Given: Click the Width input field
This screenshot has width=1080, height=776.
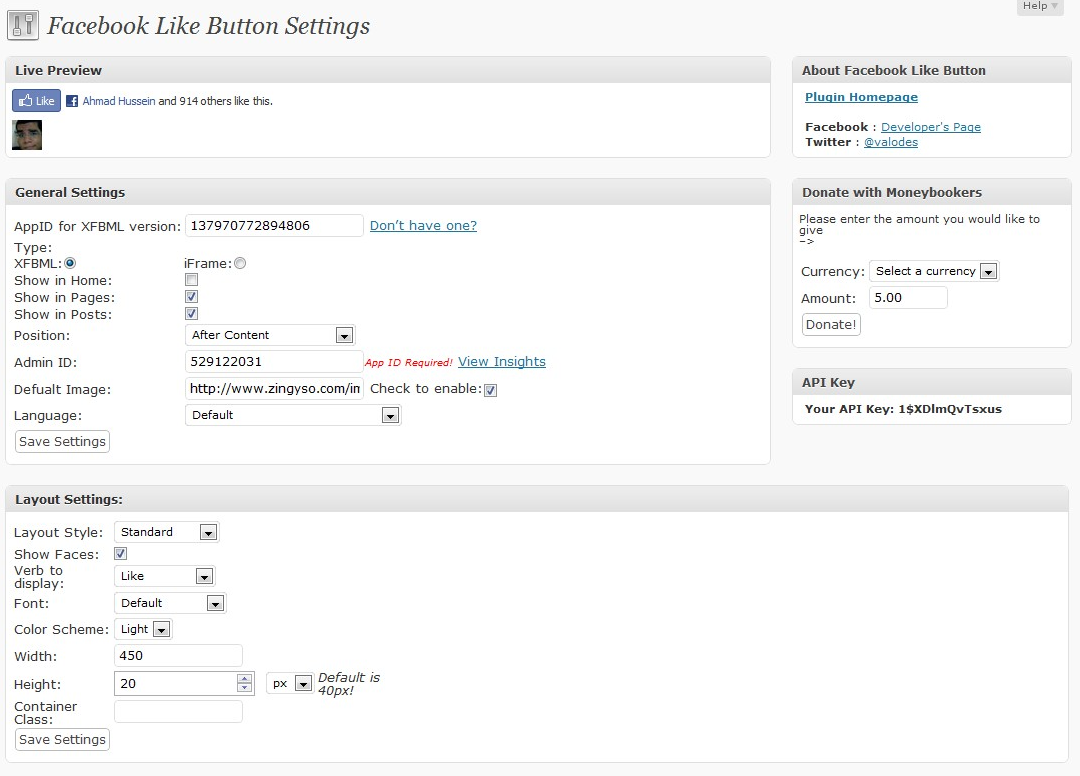Looking at the screenshot, I should pos(178,656).
